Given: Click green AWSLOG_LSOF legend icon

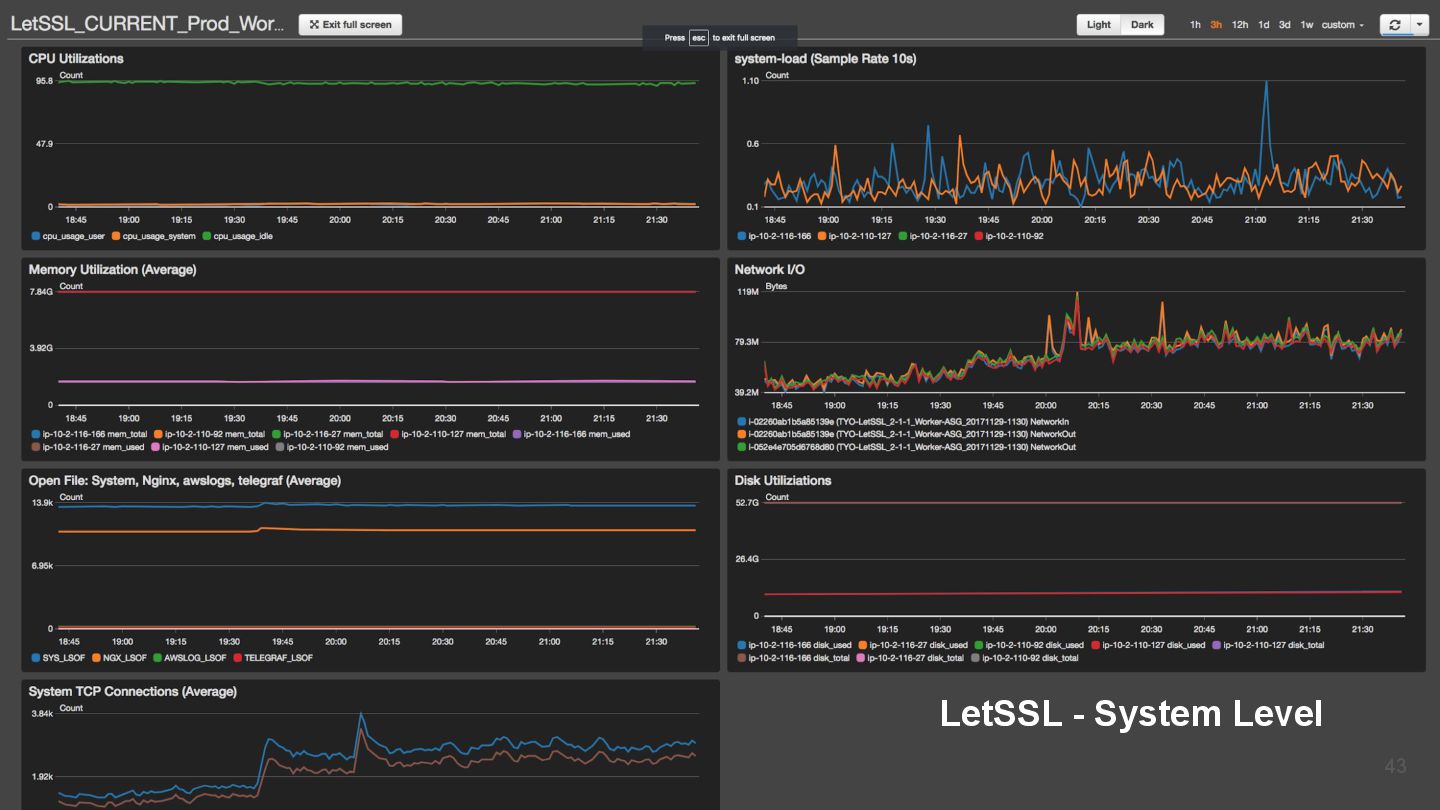Looking at the screenshot, I should pyautogui.click(x=157, y=659).
